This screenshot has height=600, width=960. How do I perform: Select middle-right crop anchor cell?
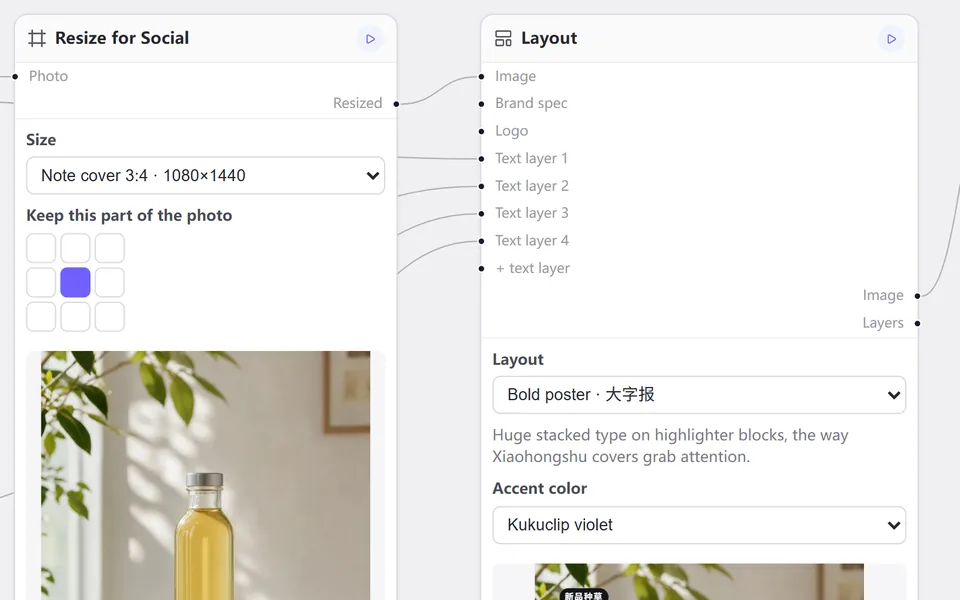[110, 282]
